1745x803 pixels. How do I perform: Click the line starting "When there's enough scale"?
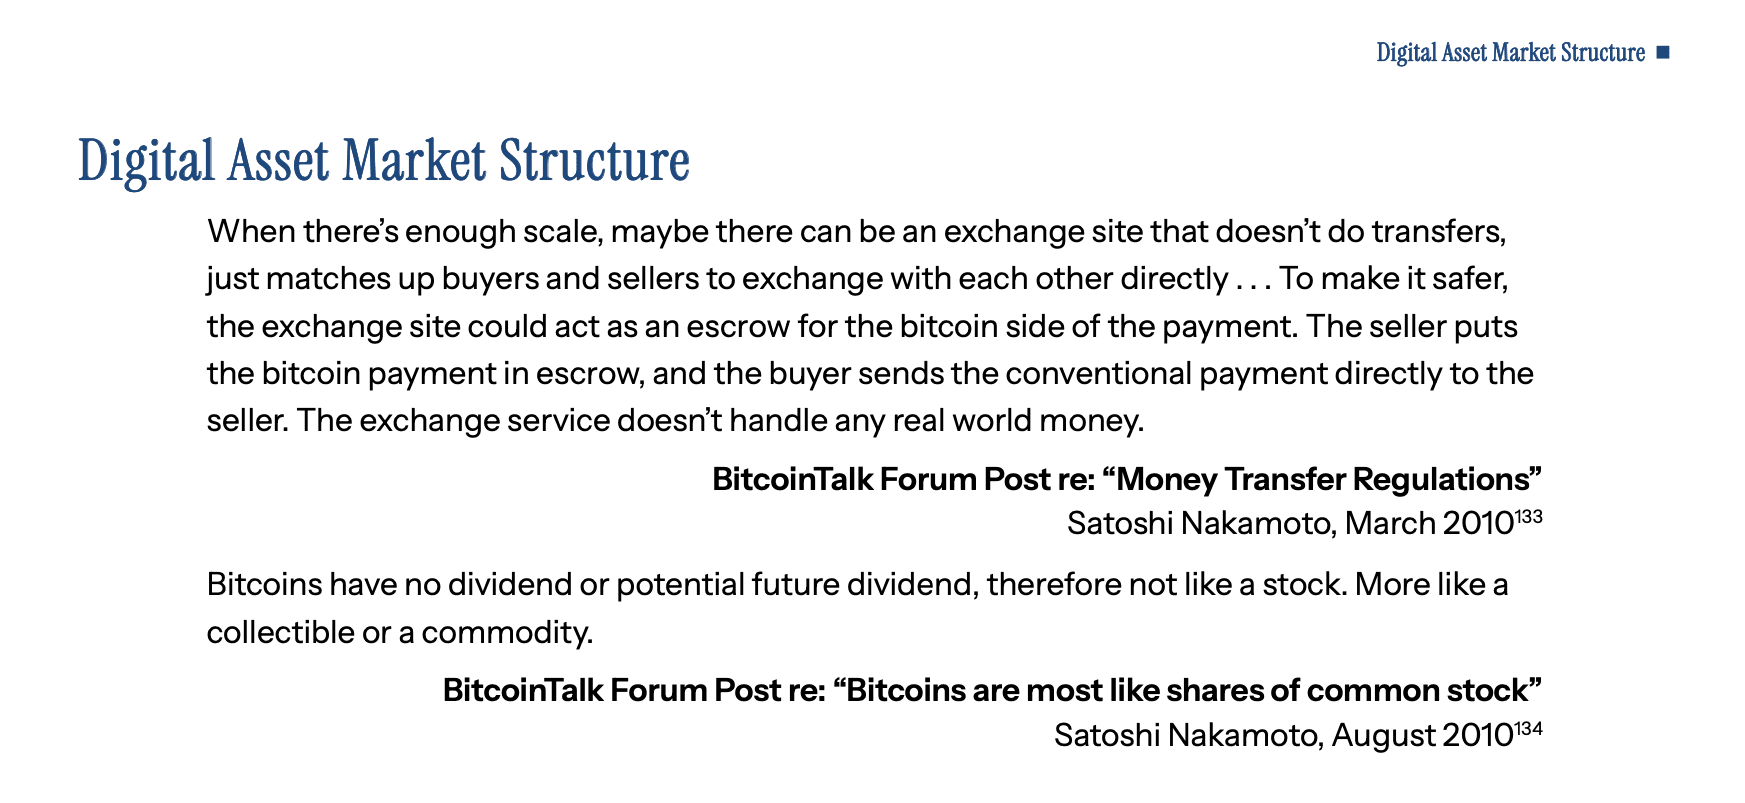tap(856, 232)
